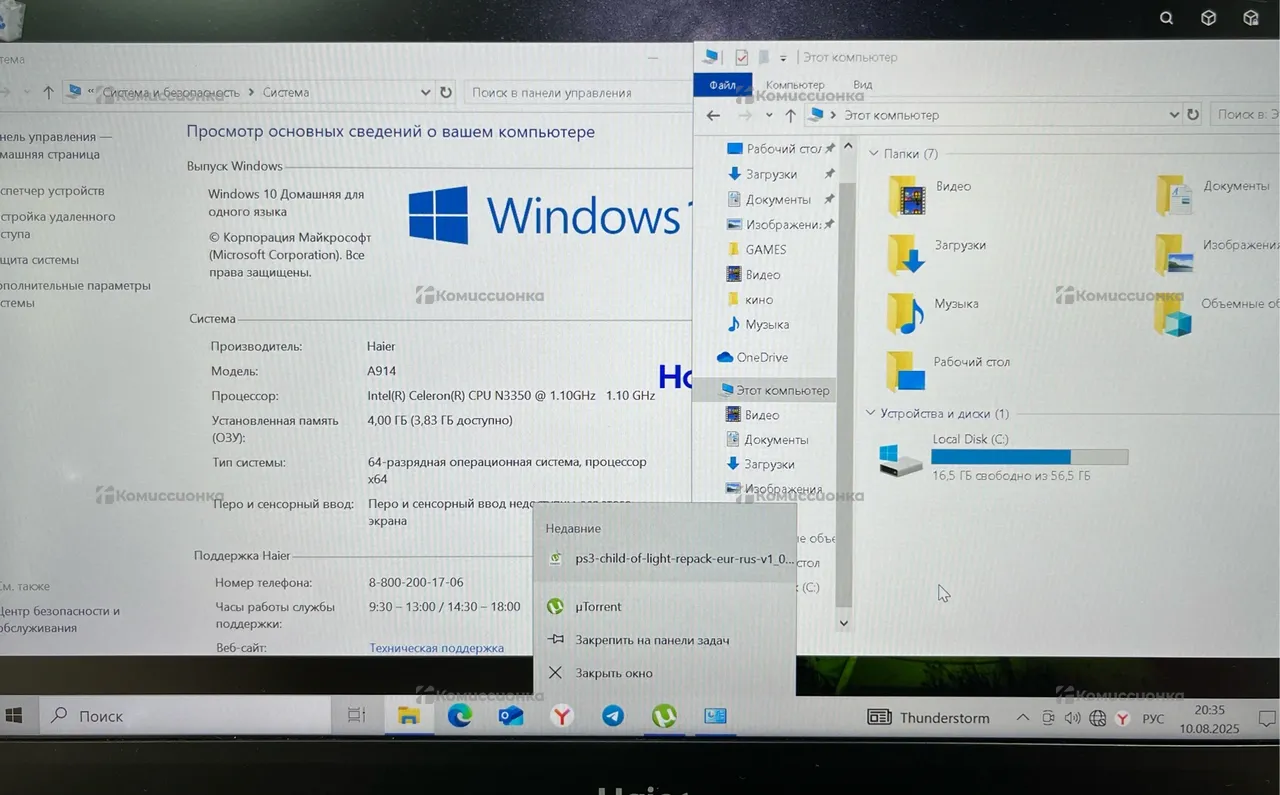Select GAMES in the navigation pane
Image resolution: width=1280 pixels, height=795 pixels.
tap(765, 250)
